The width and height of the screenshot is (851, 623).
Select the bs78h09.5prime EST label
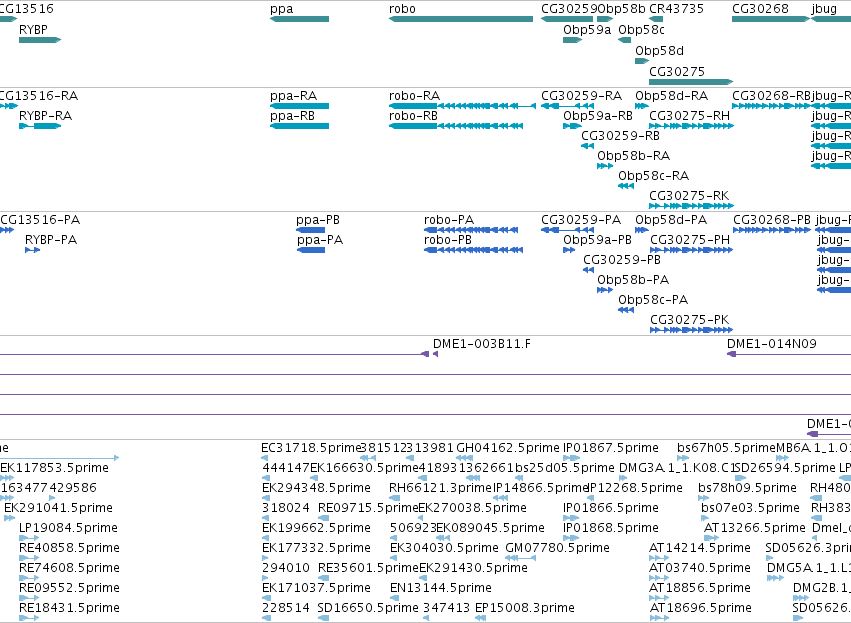[747, 488]
